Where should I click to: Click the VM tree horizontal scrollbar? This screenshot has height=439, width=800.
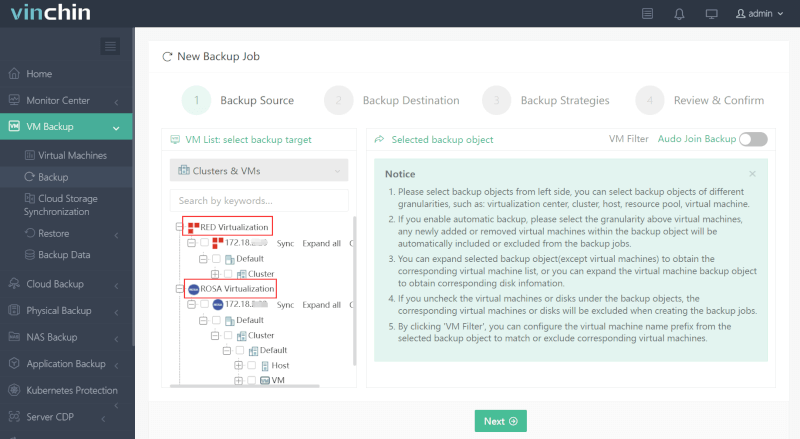245,386
